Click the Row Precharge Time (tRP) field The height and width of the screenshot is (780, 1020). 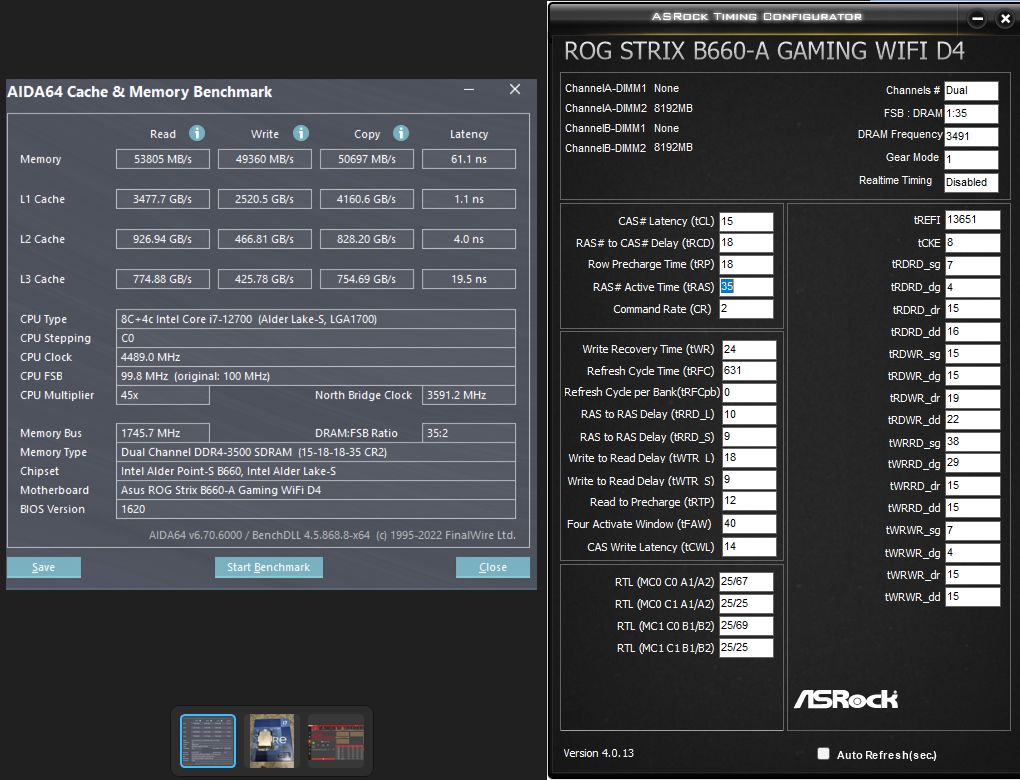point(746,265)
